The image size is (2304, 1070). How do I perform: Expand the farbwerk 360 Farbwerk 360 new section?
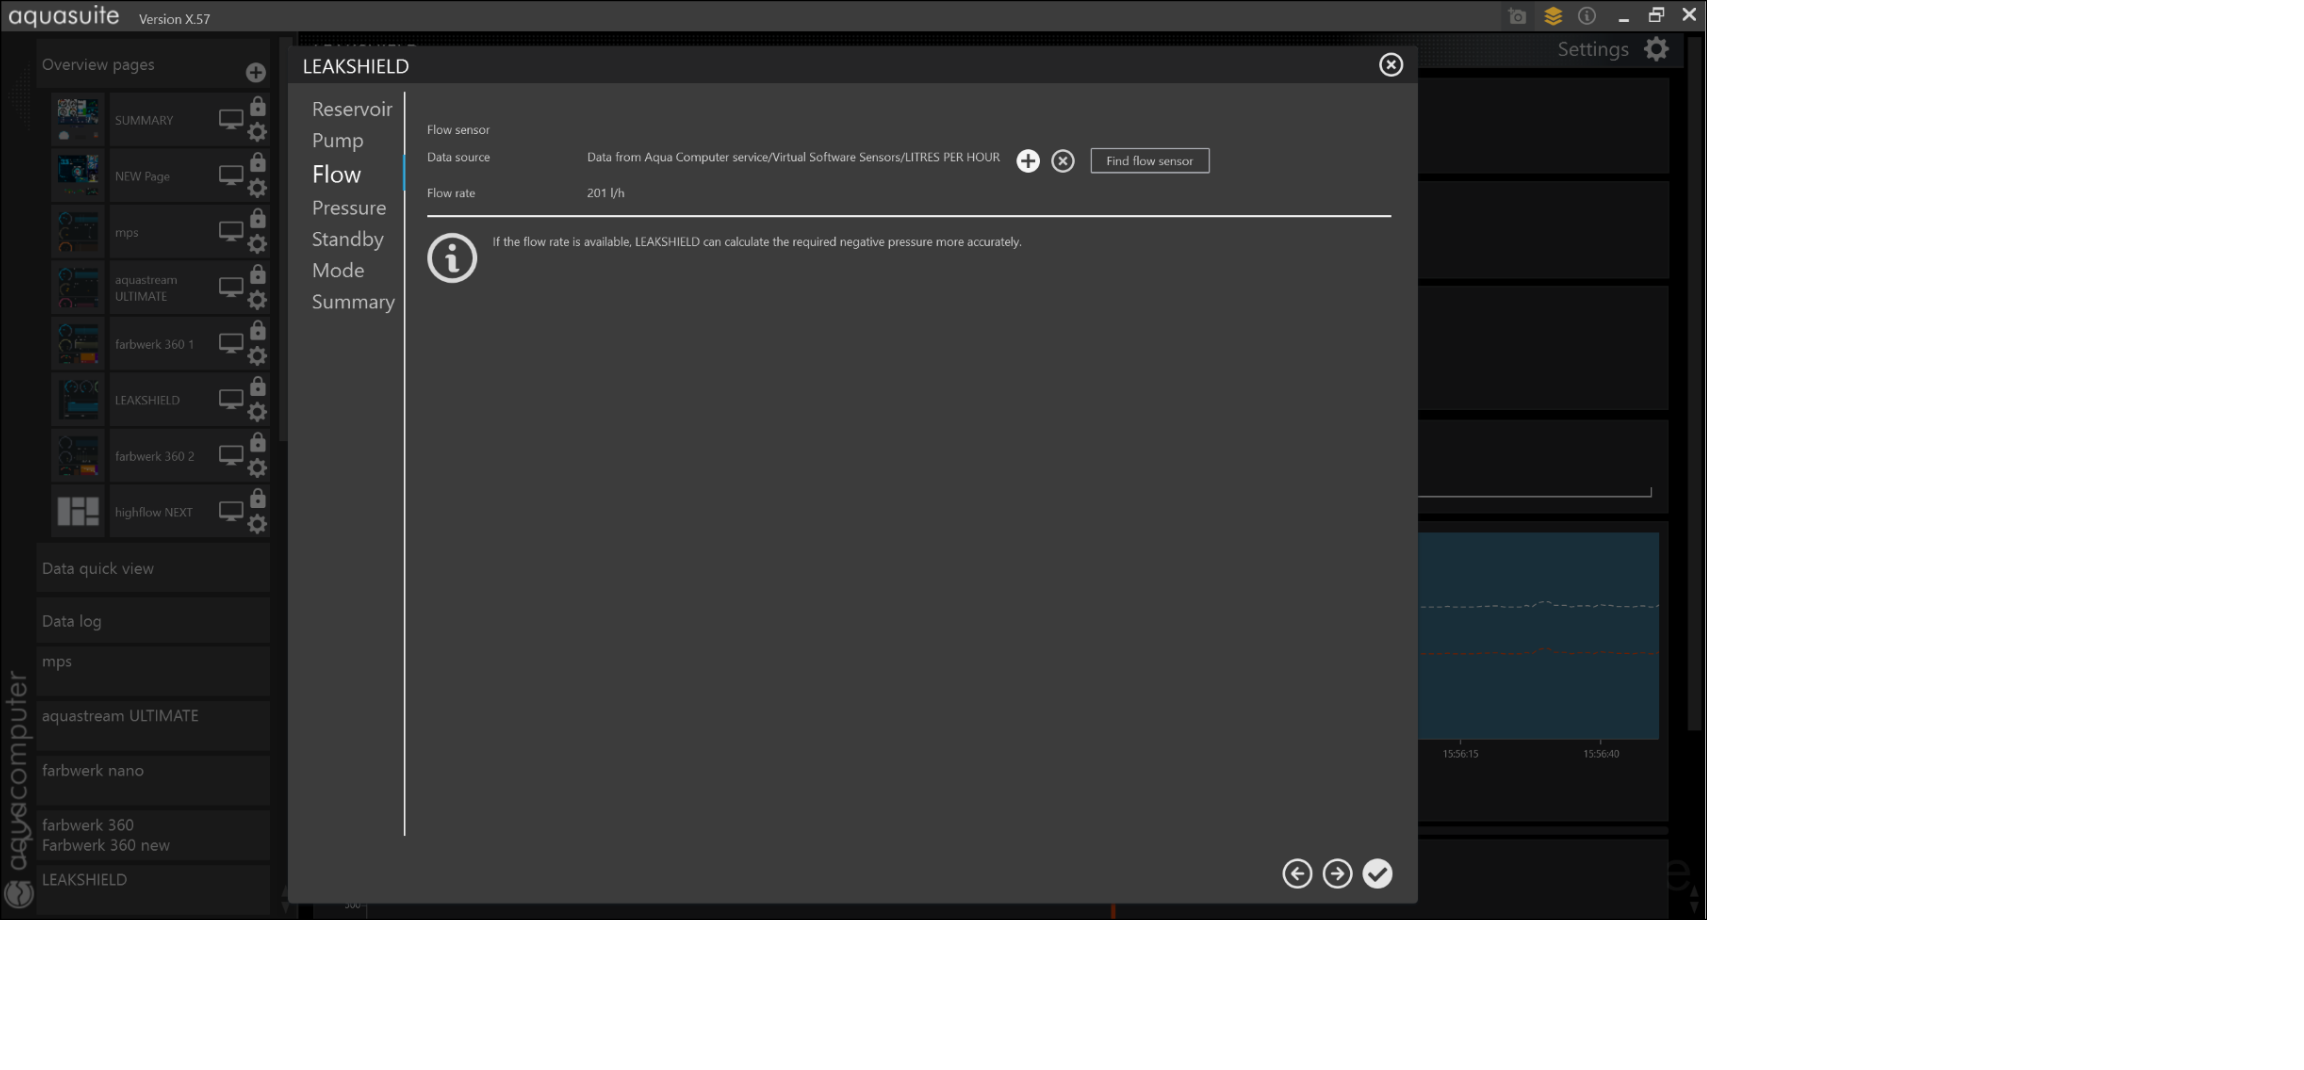(x=153, y=835)
